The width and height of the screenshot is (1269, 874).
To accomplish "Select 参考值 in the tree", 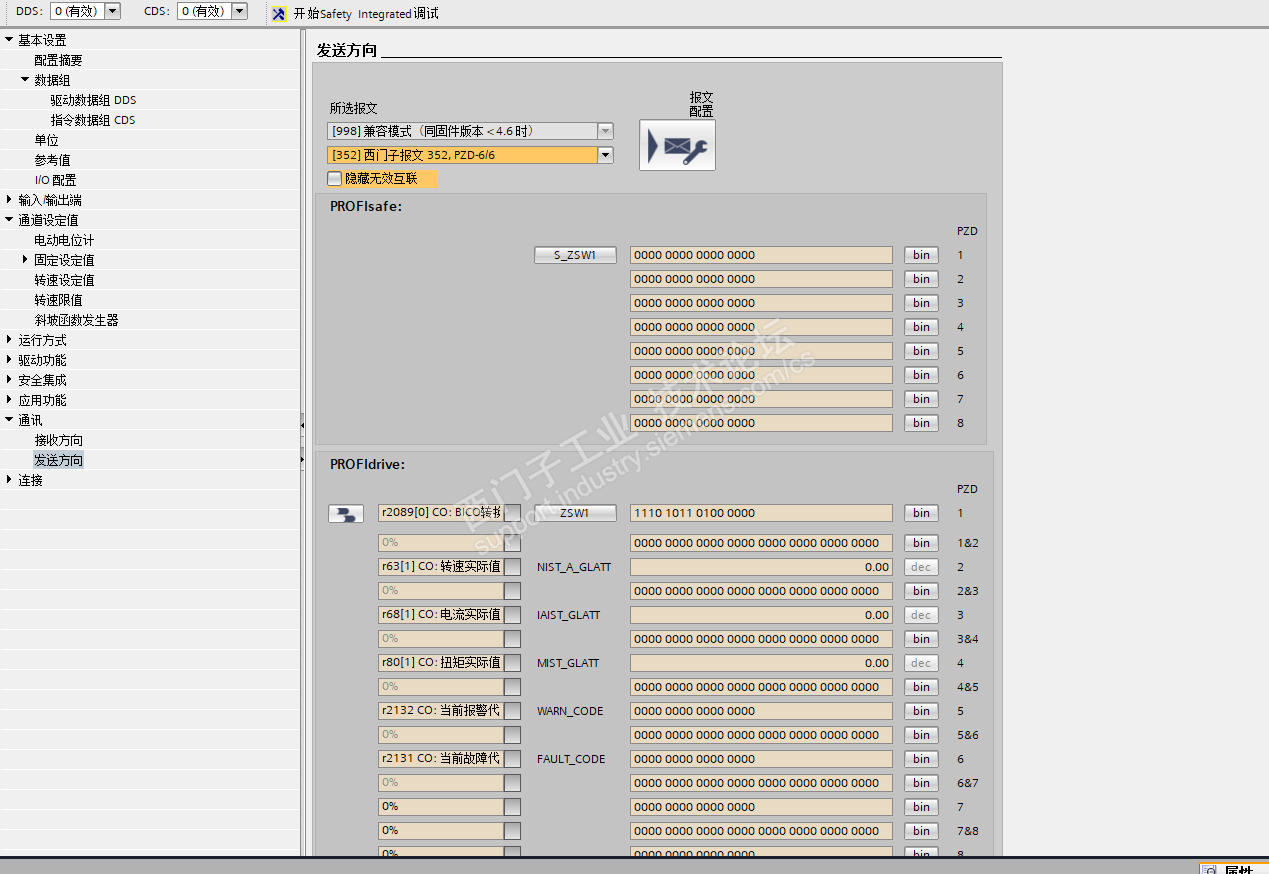I will pyautogui.click(x=52, y=160).
